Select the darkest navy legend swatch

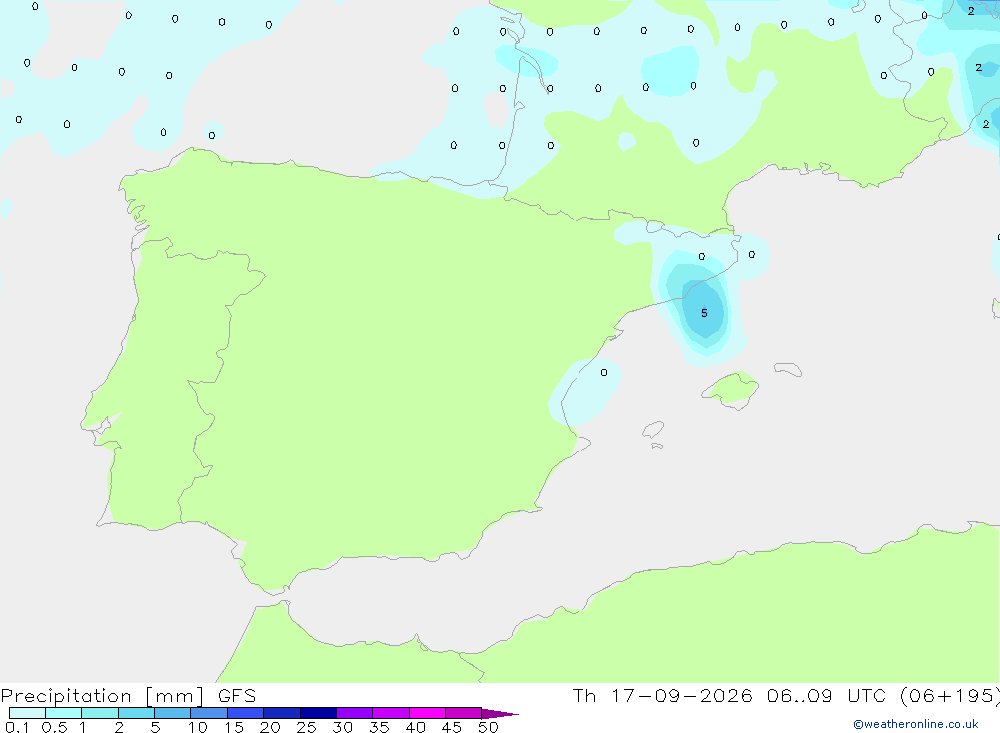coord(318,713)
